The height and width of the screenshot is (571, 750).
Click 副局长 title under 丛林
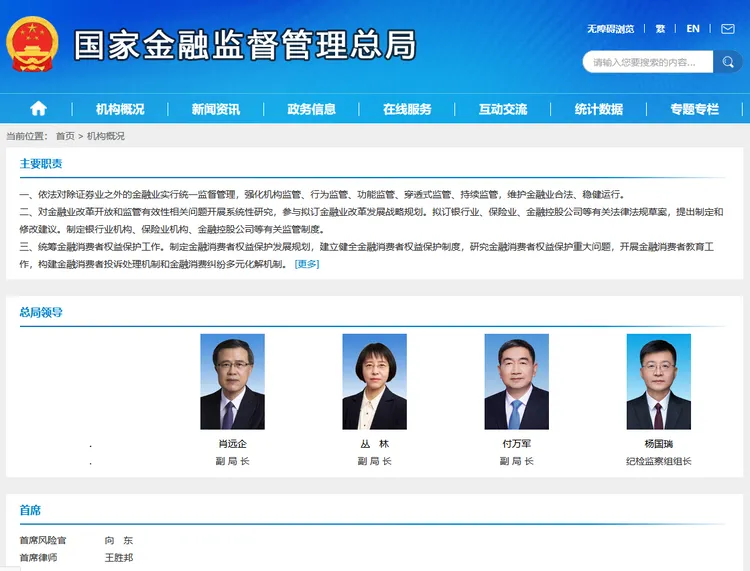pos(375,461)
